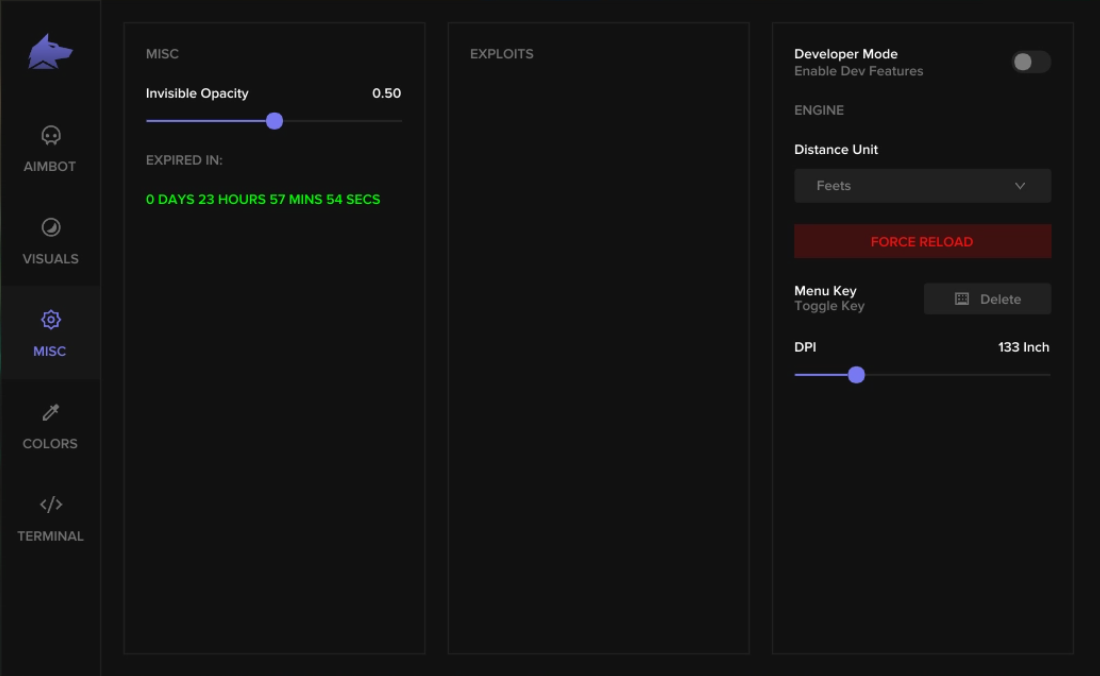Change the Menu Key Delete binding
1100x676 pixels.
tap(987, 299)
